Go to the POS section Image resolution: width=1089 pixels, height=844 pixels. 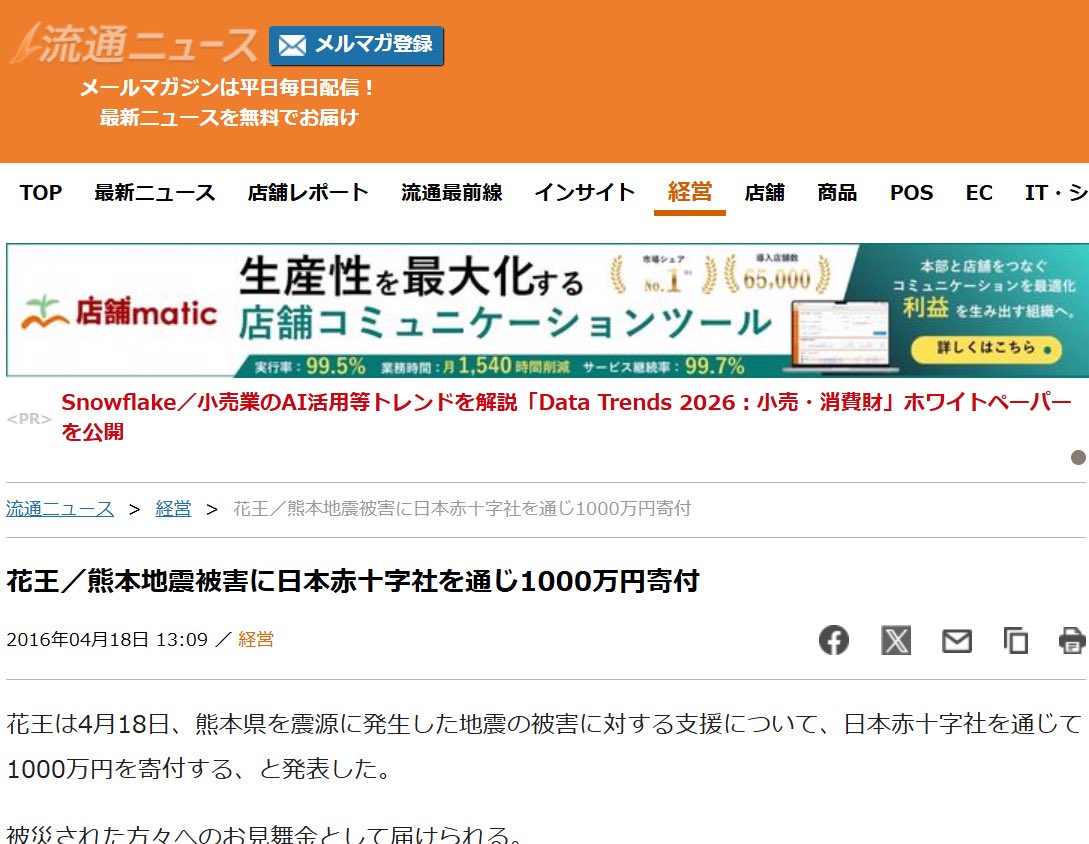tap(911, 192)
